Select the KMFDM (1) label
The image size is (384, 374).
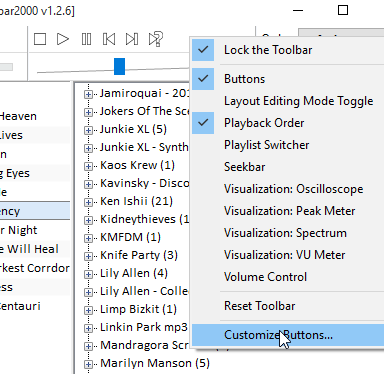point(130,237)
